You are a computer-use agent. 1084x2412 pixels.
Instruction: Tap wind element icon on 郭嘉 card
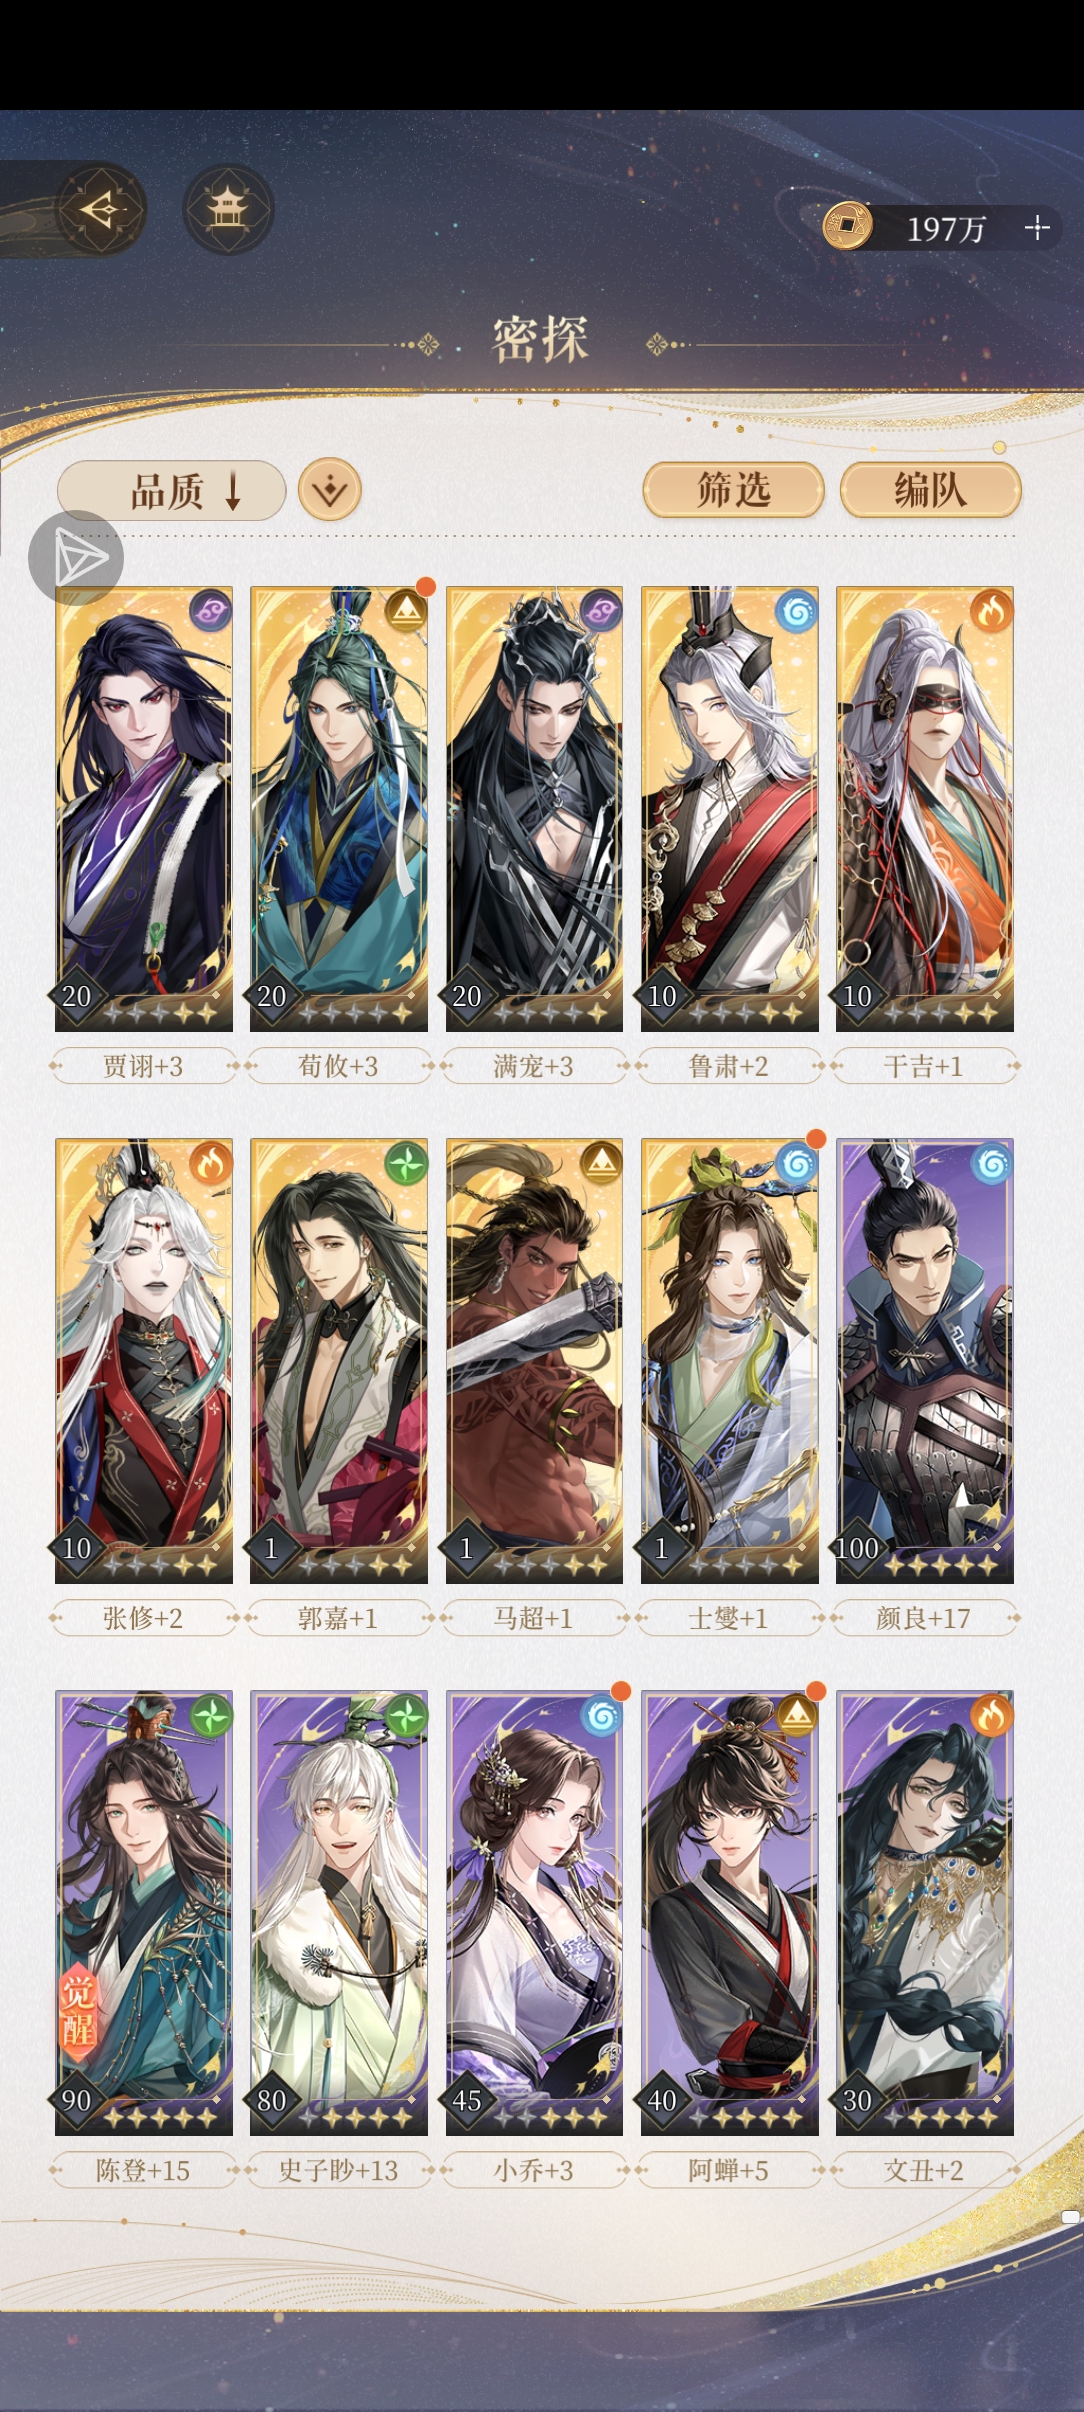click(x=406, y=1163)
